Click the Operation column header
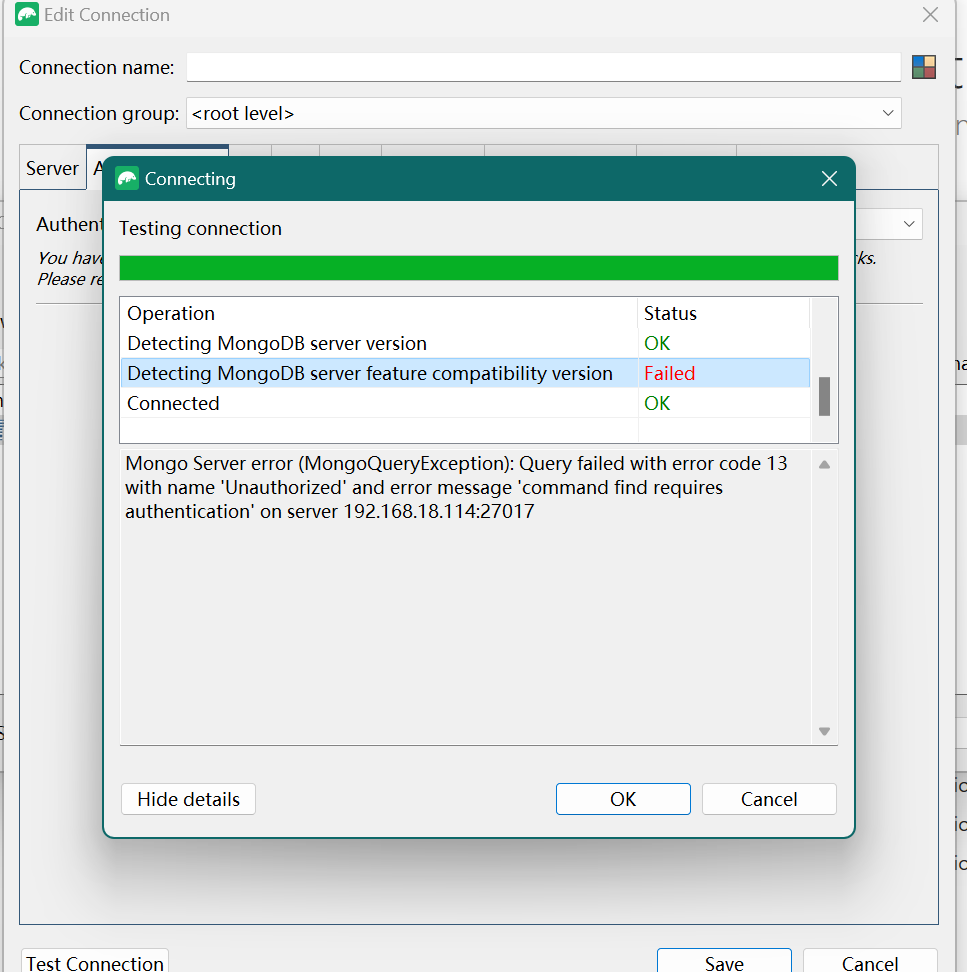The width and height of the screenshot is (967, 972). 379,313
